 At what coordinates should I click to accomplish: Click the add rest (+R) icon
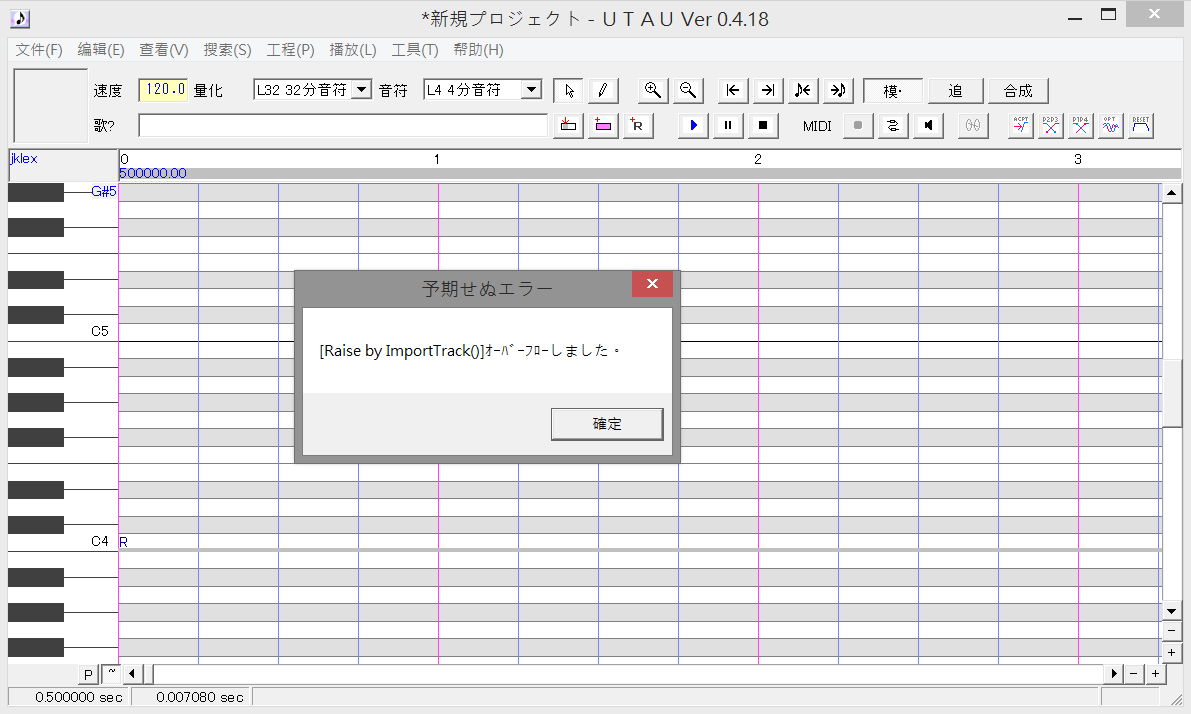tap(638, 125)
